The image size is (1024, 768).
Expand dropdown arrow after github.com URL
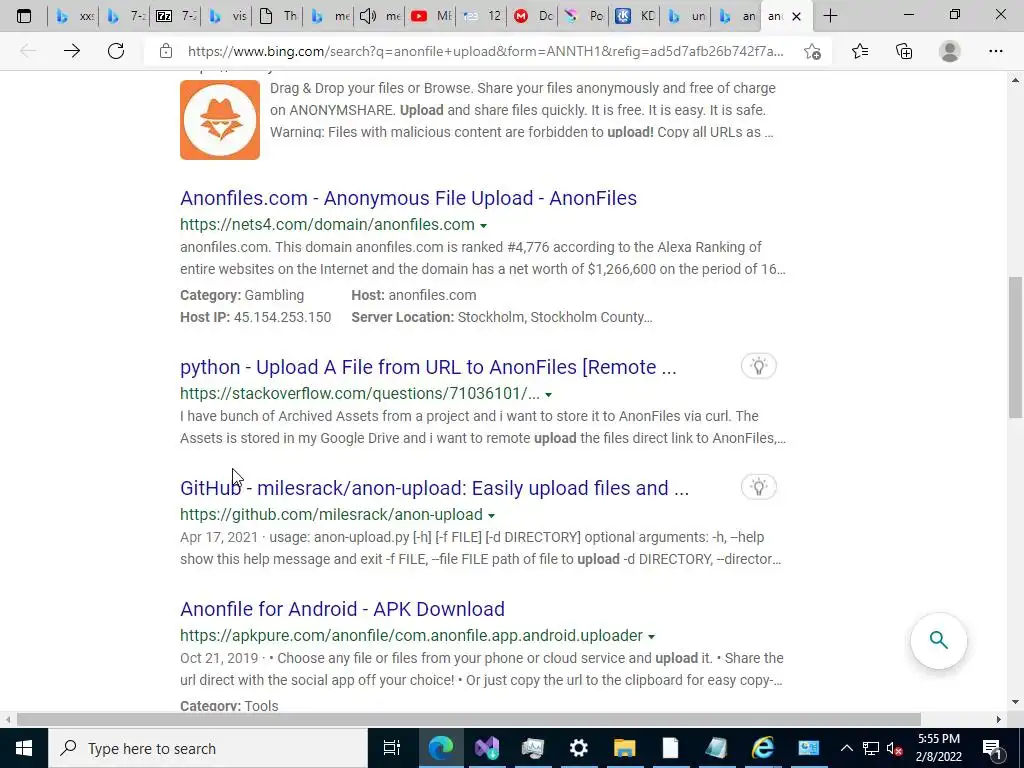pos(491,516)
